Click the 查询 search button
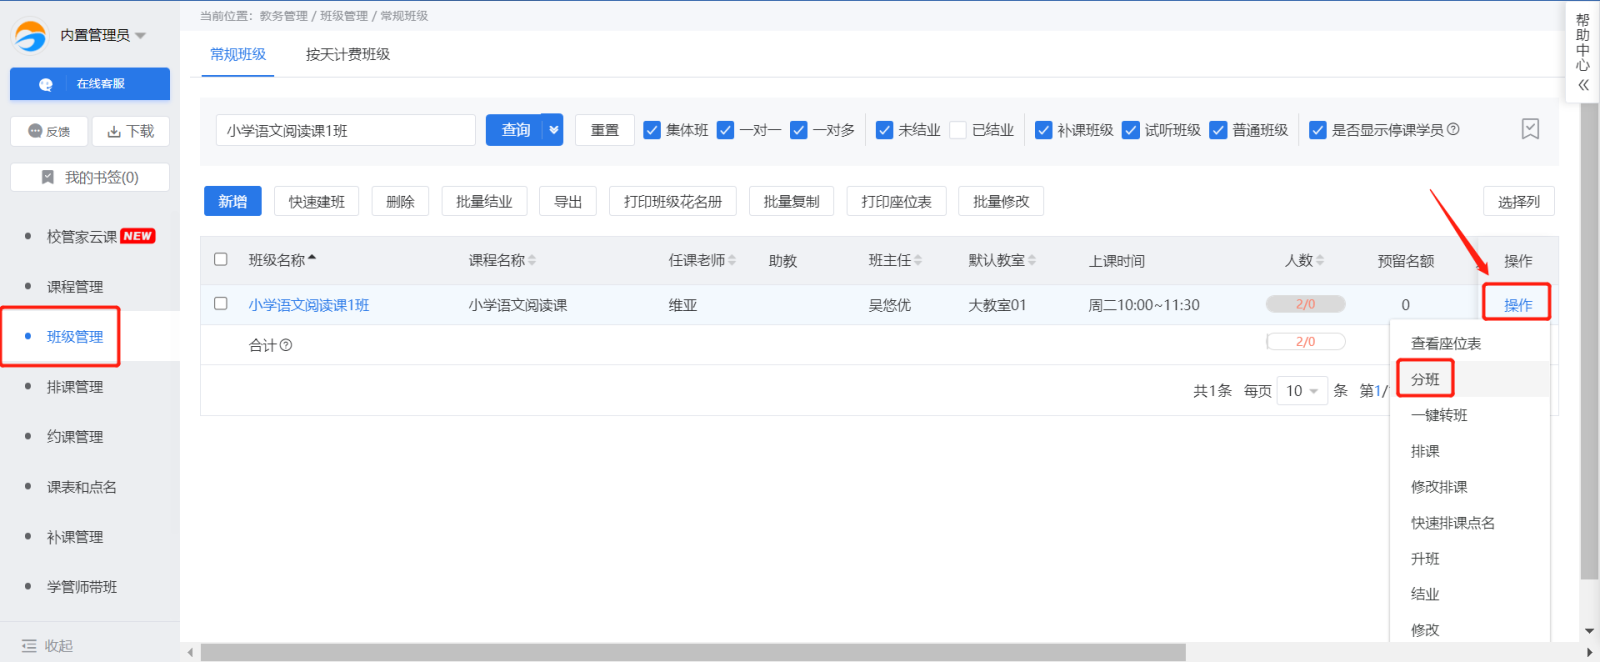 (515, 130)
